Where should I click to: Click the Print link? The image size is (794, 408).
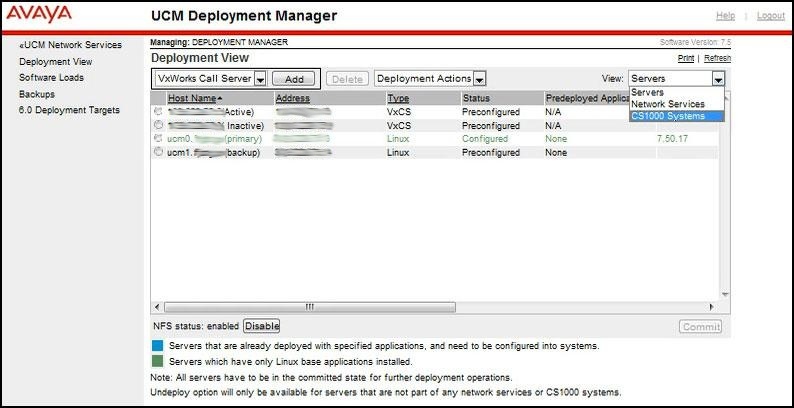(x=686, y=58)
